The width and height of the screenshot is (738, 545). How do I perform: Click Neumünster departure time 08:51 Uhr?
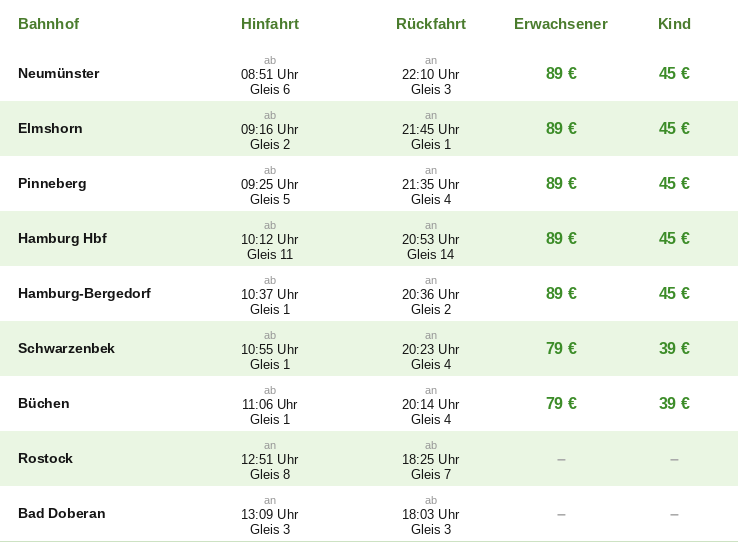click(x=270, y=74)
